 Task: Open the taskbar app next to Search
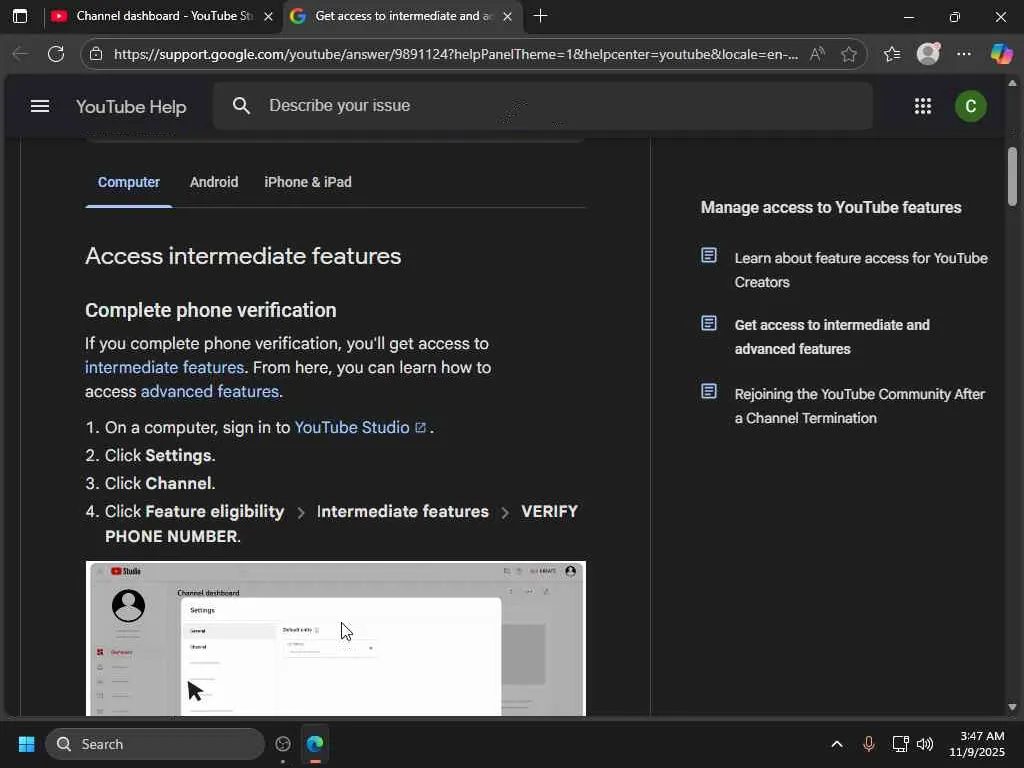point(283,744)
